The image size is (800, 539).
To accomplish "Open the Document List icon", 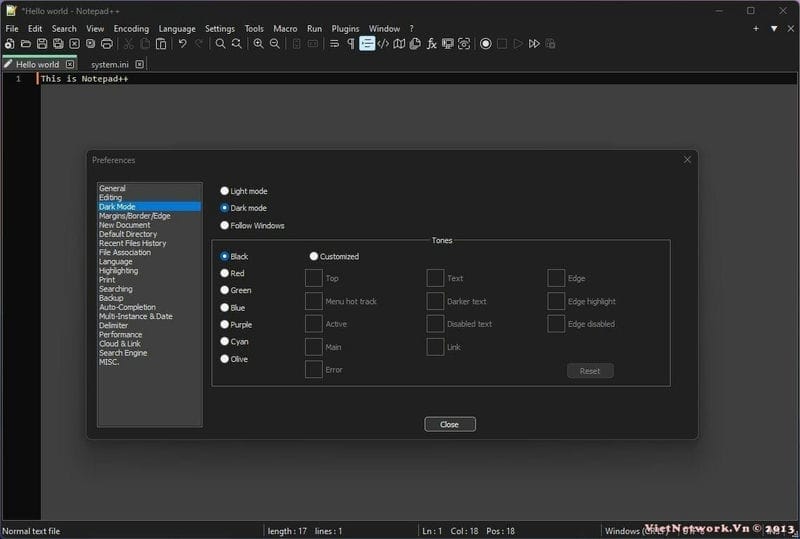I will [415, 44].
